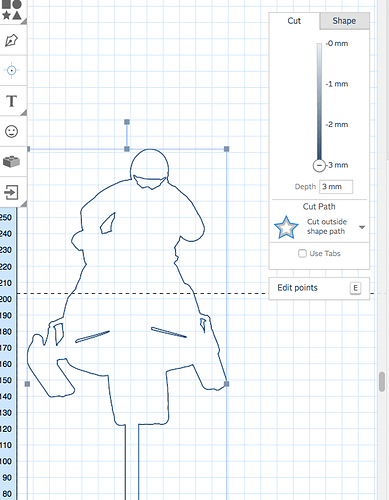
Task: Click the Depth input field
Action: (336, 187)
